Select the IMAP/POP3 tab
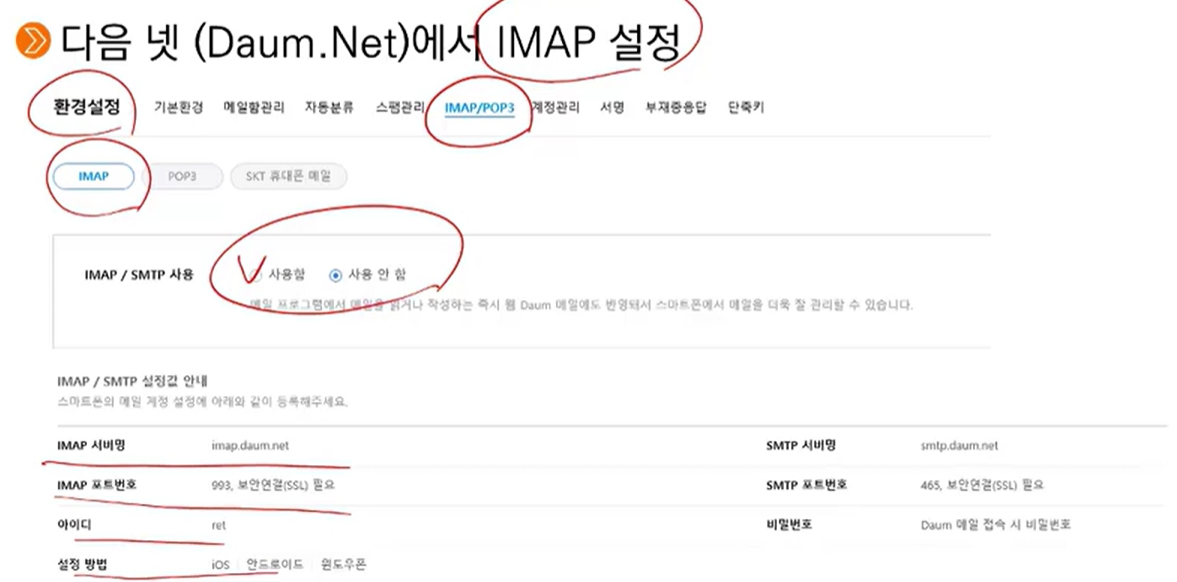The height and width of the screenshot is (582, 1177). (479, 108)
